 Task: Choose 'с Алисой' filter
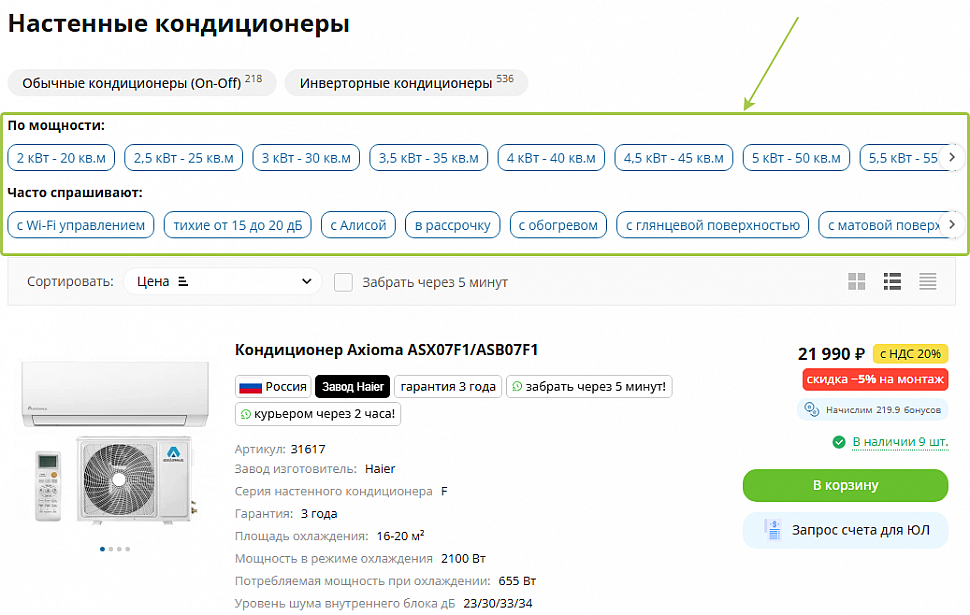click(358, 225)
